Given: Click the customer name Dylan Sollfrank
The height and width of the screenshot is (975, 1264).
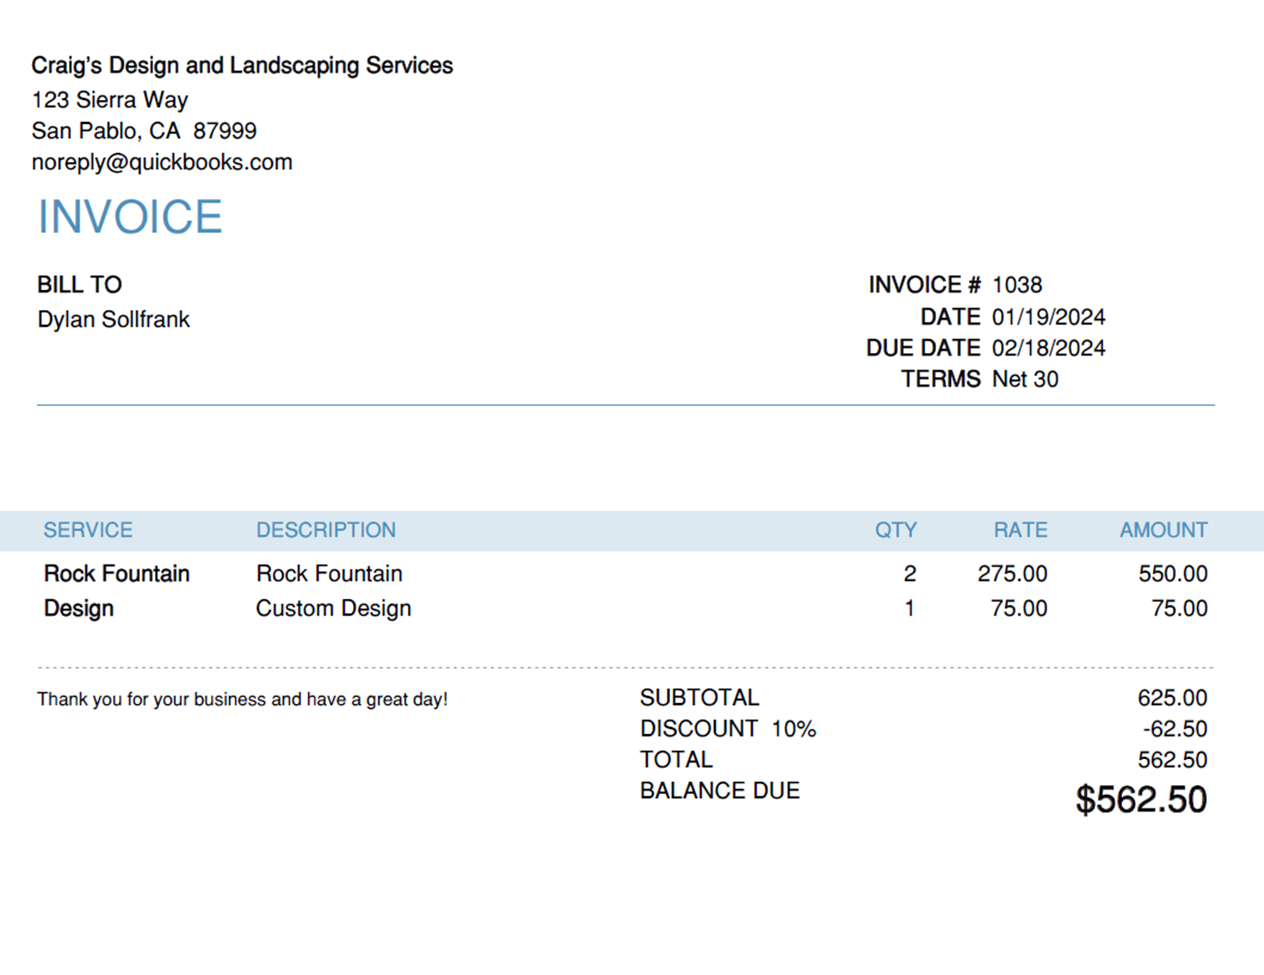Looking at the screenshot, I should click(x=113, y=319).
